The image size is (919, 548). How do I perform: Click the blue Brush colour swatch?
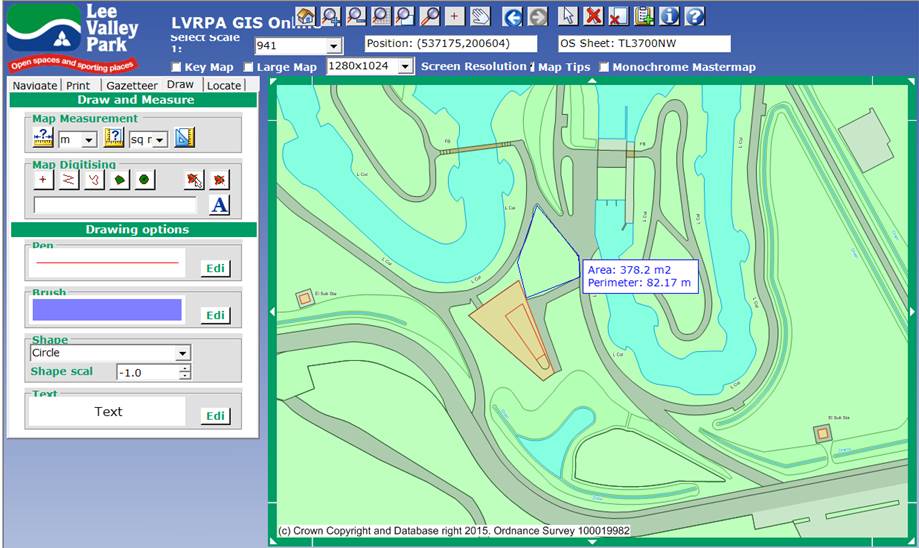coord(107,310)
